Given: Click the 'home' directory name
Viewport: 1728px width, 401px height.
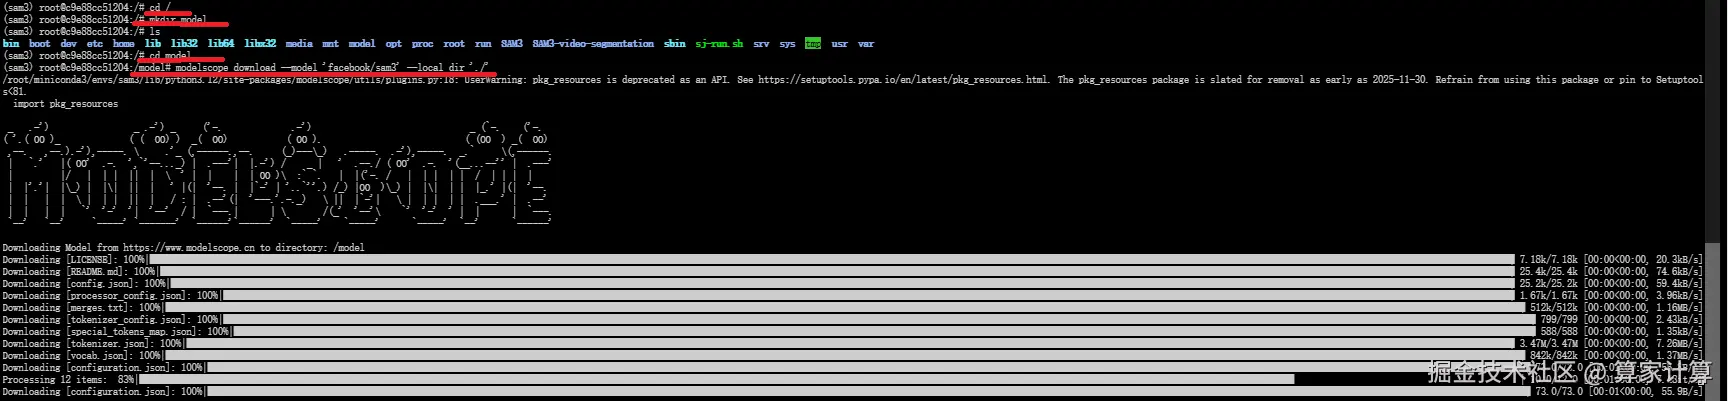Looking at the screenshot, I should (124, 44).
